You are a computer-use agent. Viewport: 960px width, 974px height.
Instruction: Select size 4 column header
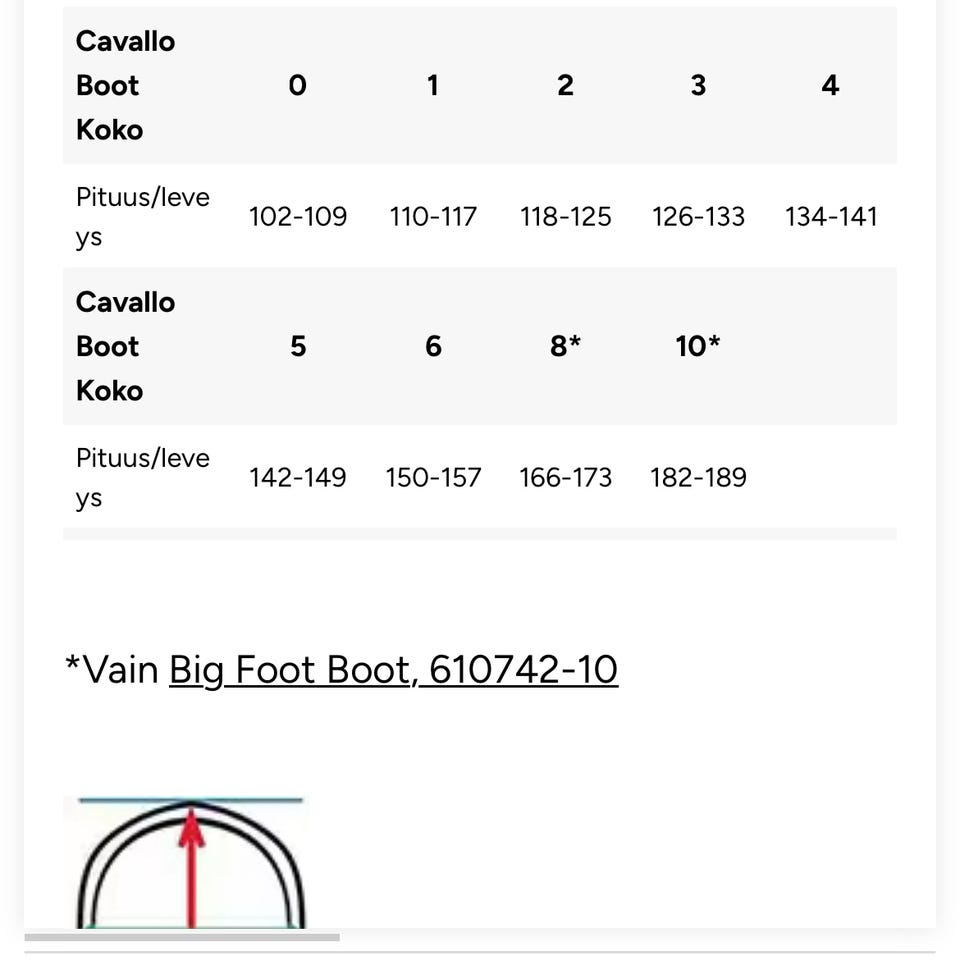coord(830,86)
